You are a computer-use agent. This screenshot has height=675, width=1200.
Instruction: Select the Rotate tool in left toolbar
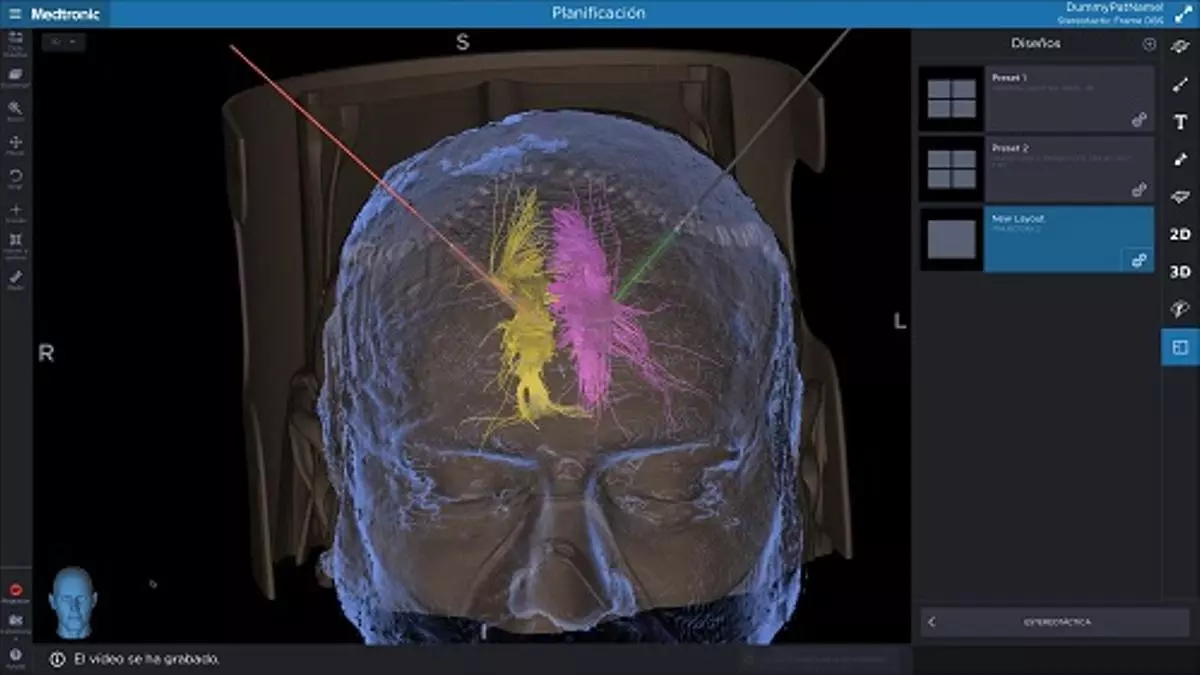pos(15,177)
